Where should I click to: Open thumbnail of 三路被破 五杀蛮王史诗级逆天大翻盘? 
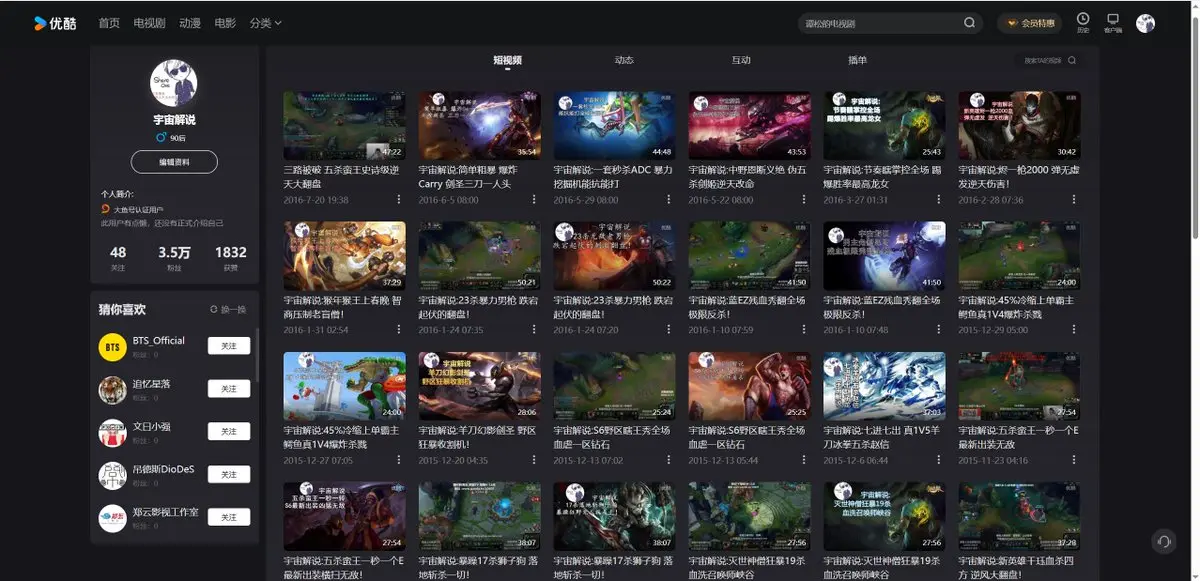[344, 126]
